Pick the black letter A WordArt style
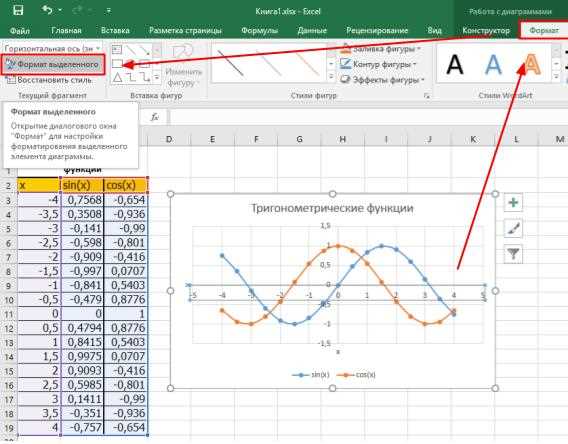This screenshot has height=444, width=568. click(x=455, y=64)
